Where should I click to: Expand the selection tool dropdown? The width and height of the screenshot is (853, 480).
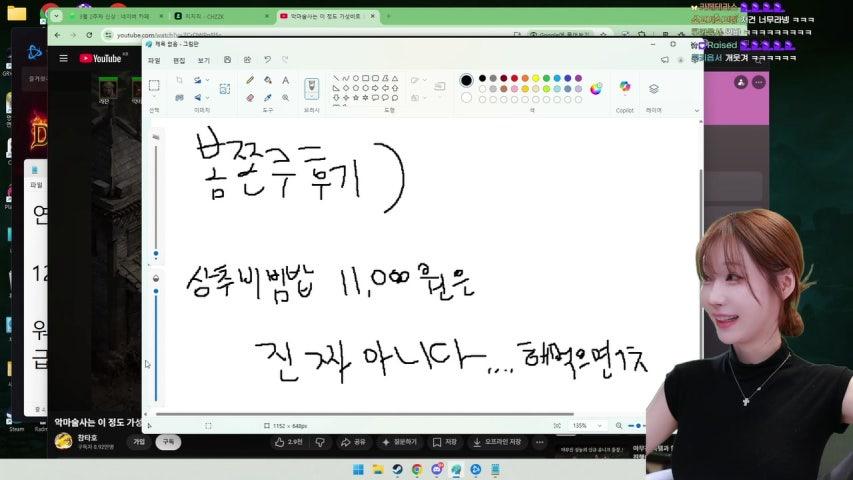point(154,97)
